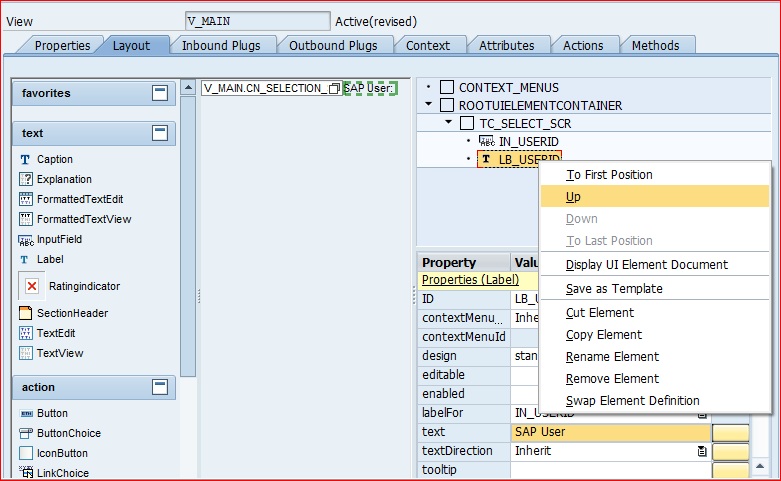
Task: Click the SAP User text value field
Action: pyautogui.click(x=611, y=432)
